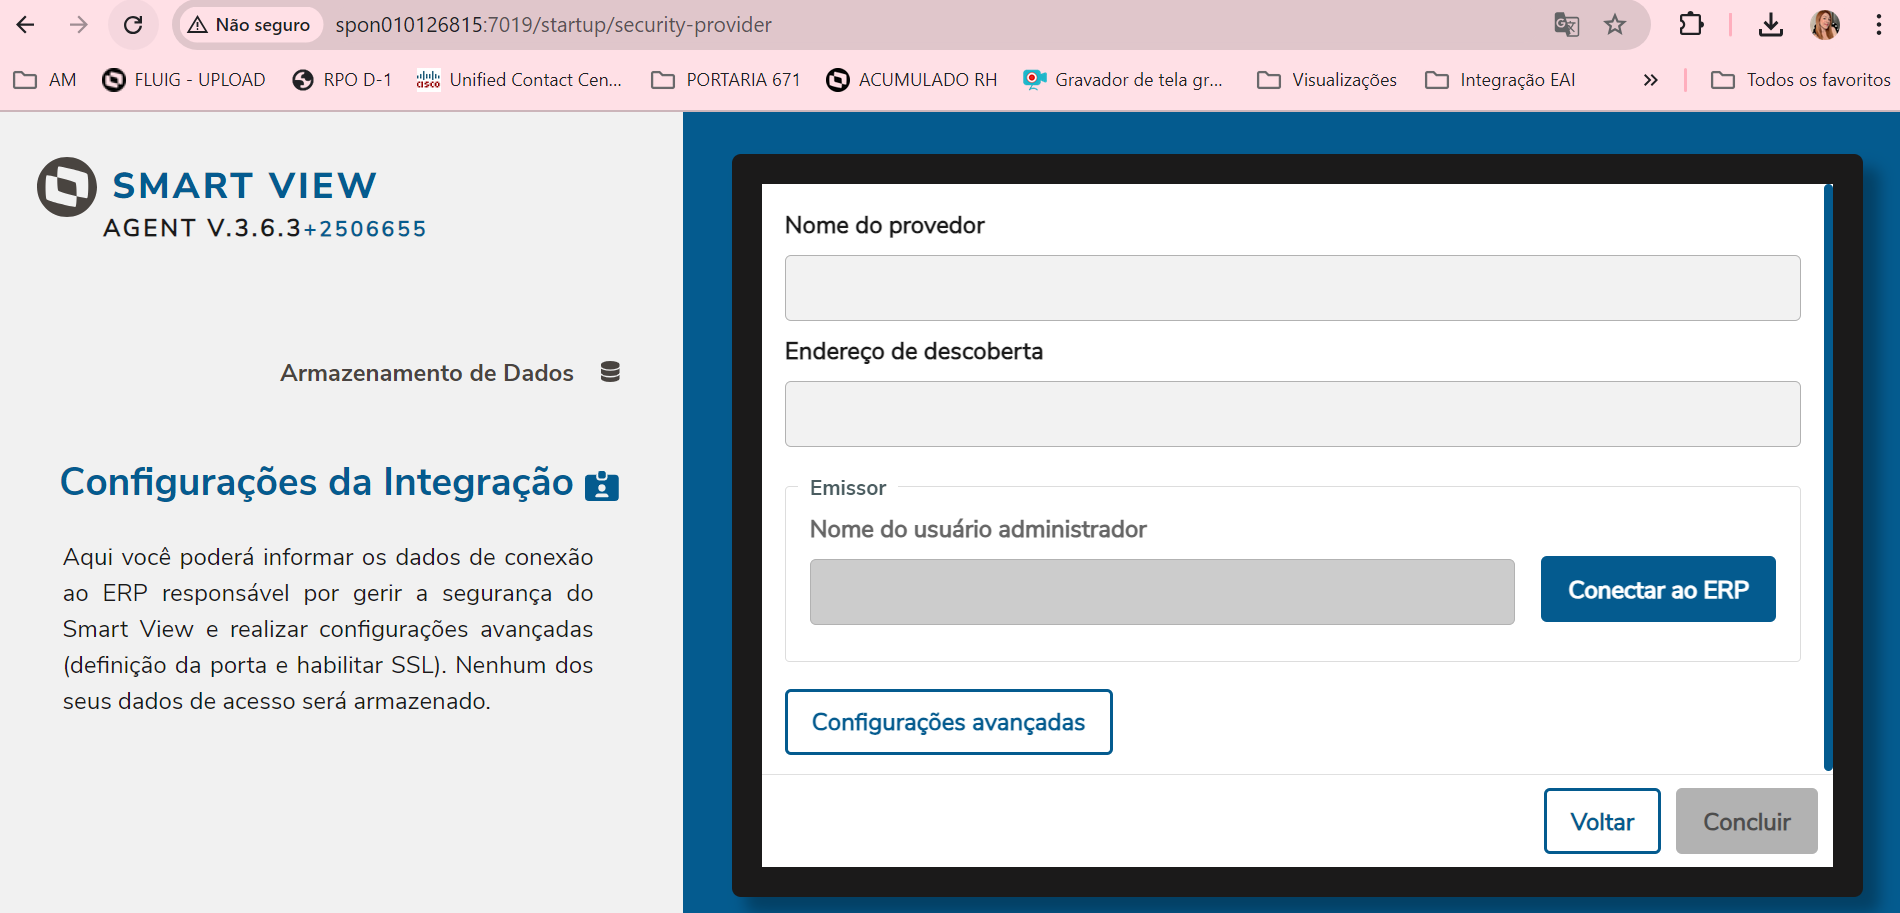1900x913 pixels.
Task: Click the Smart View logo icon
Action: 67,187
